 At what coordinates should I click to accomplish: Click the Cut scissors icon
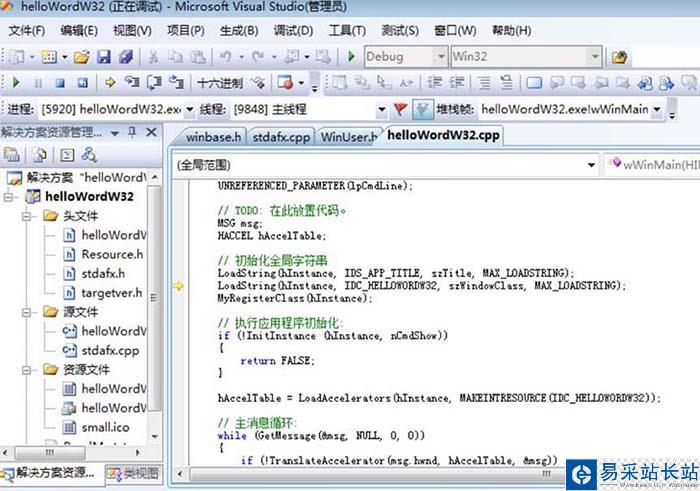(x=153, y=57)
